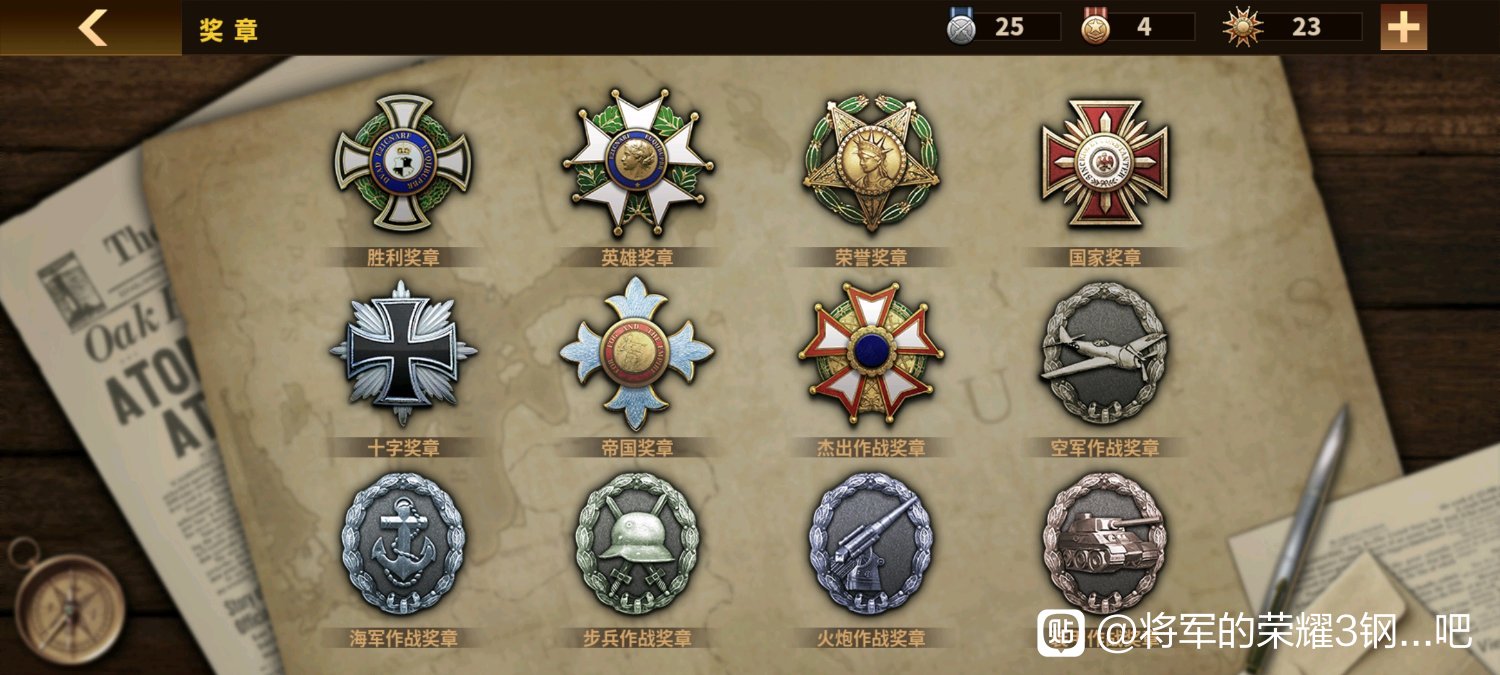Select the tank combat badge
The height and width of the screenshot is (675, 1500).
1105,544
